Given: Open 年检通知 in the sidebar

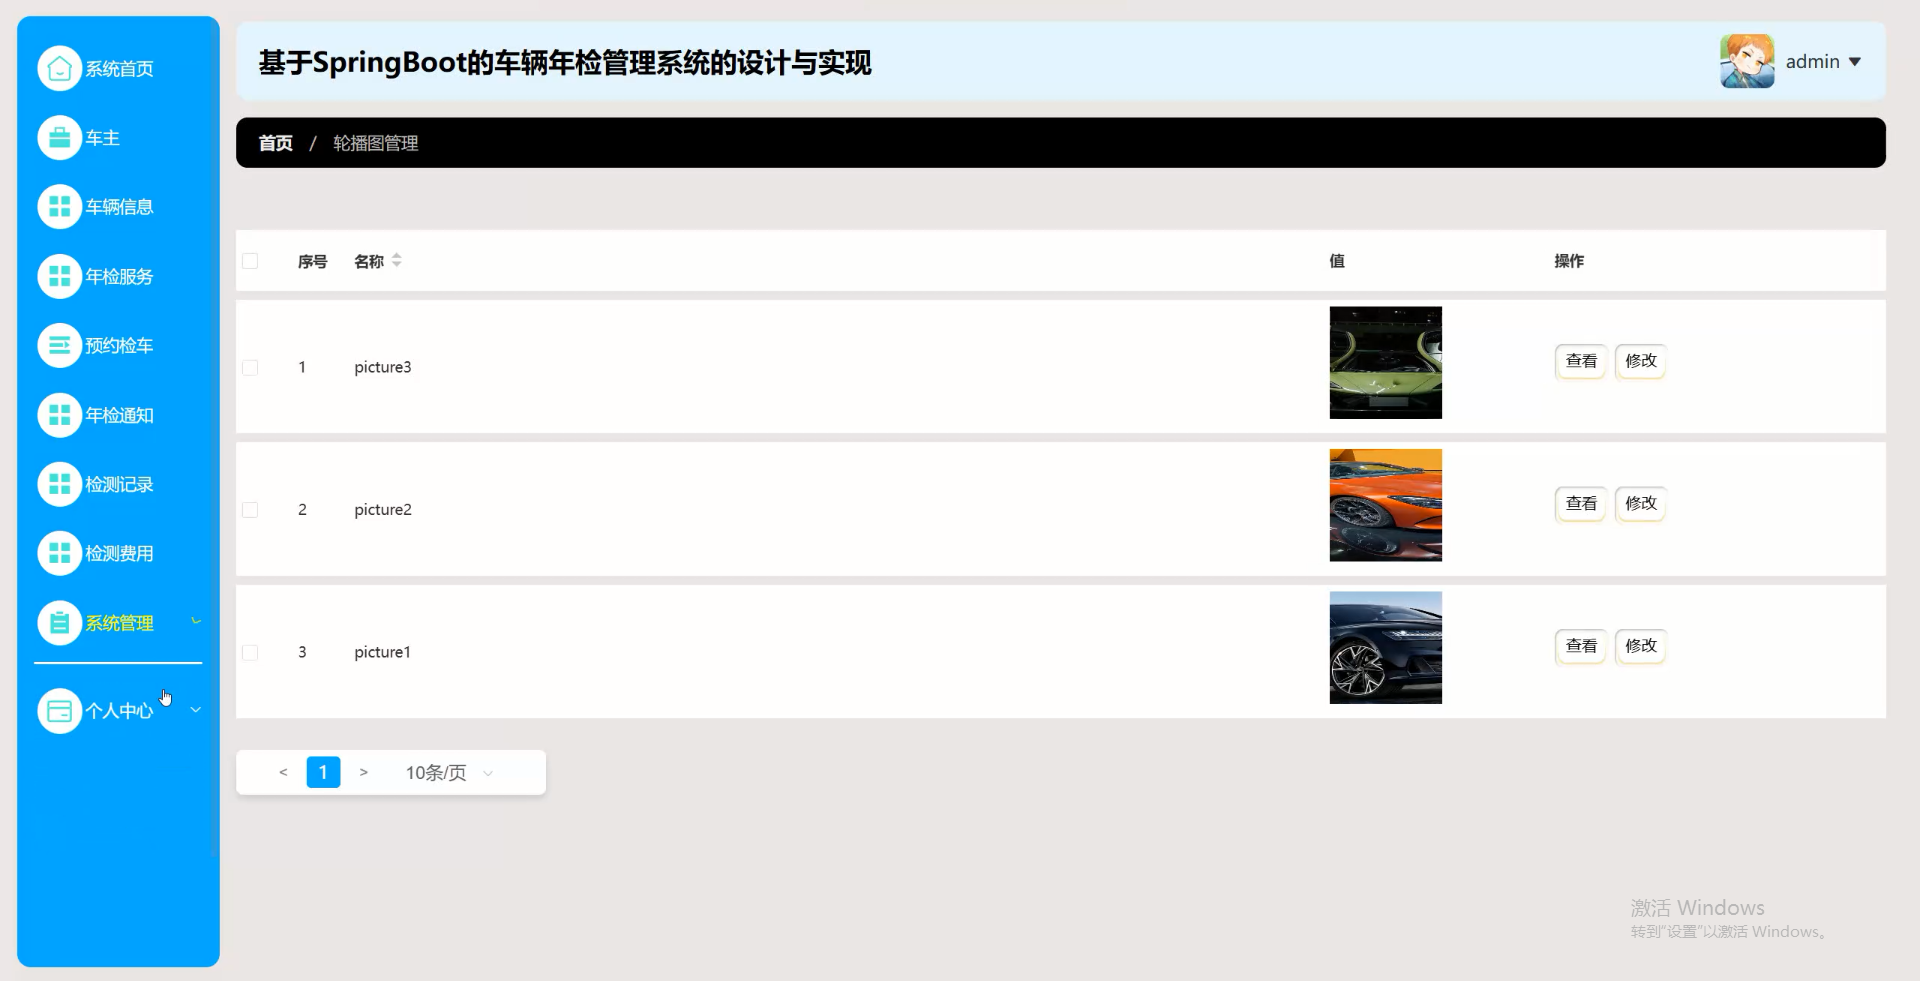Looking at the screenshot, I should 118,415.
